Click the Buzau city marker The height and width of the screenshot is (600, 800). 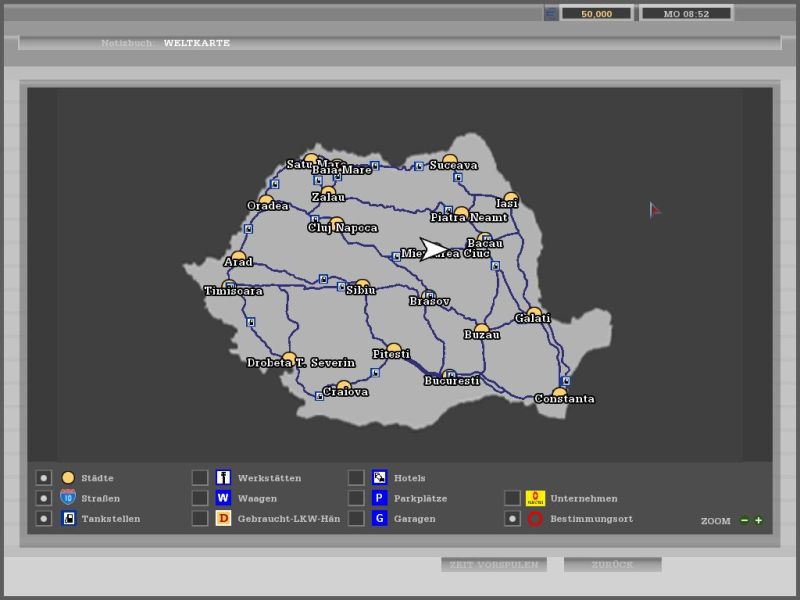tap(481, 330)
